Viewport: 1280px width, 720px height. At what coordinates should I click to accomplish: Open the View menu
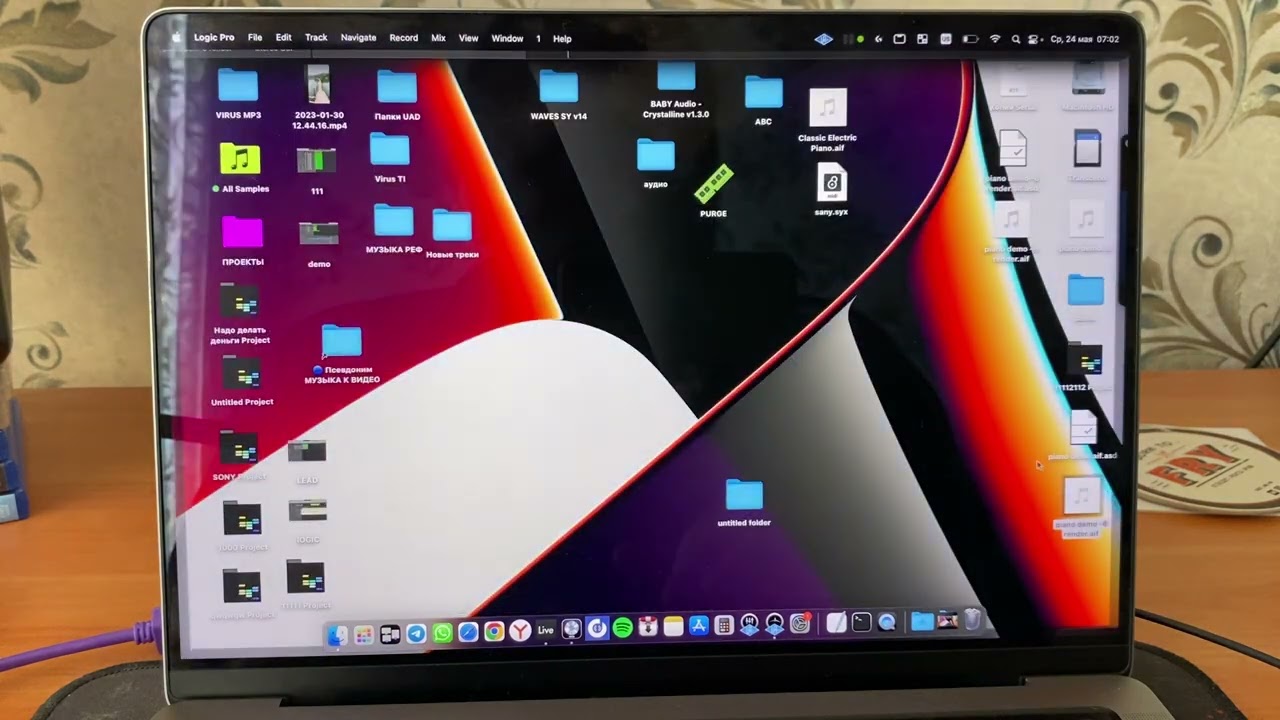(x=468, y=38)
